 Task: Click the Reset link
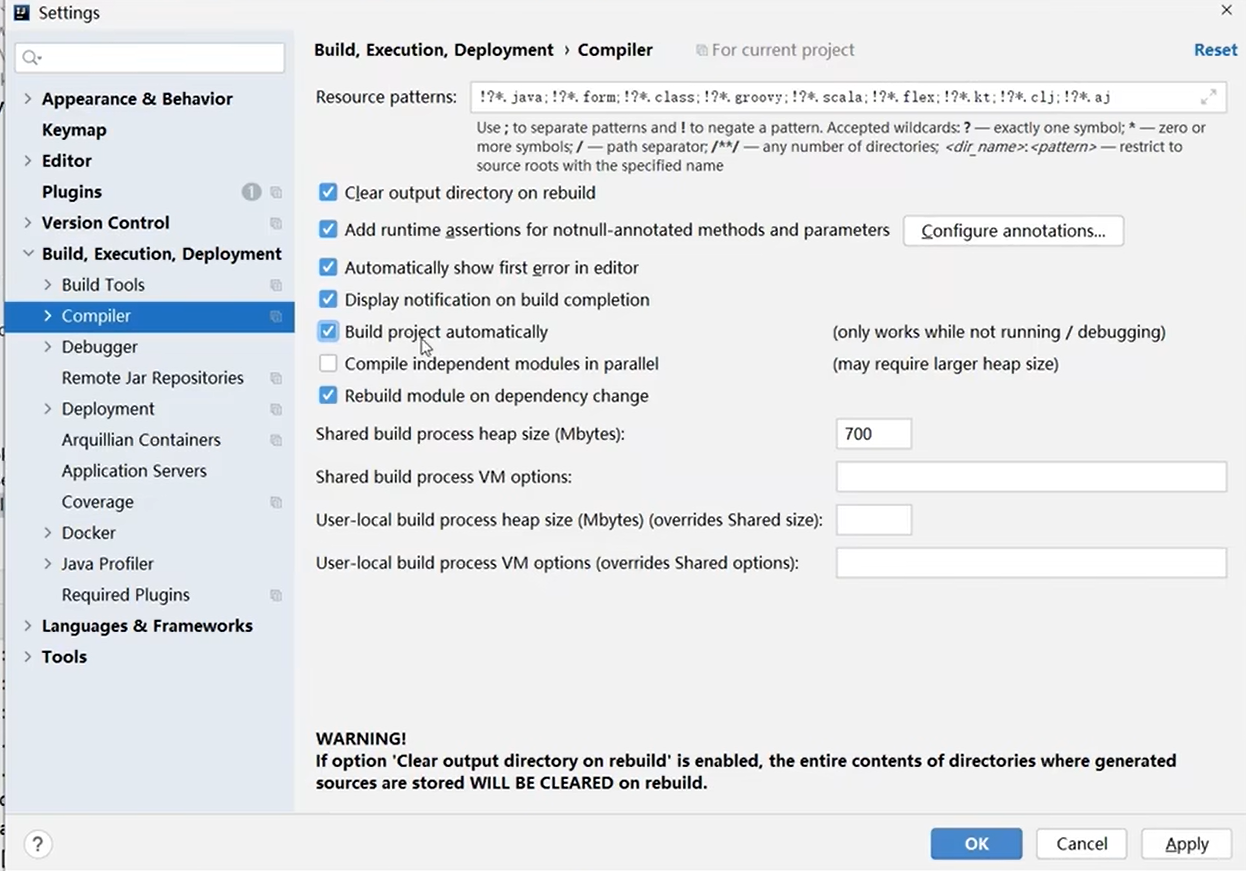[1215, 50]
